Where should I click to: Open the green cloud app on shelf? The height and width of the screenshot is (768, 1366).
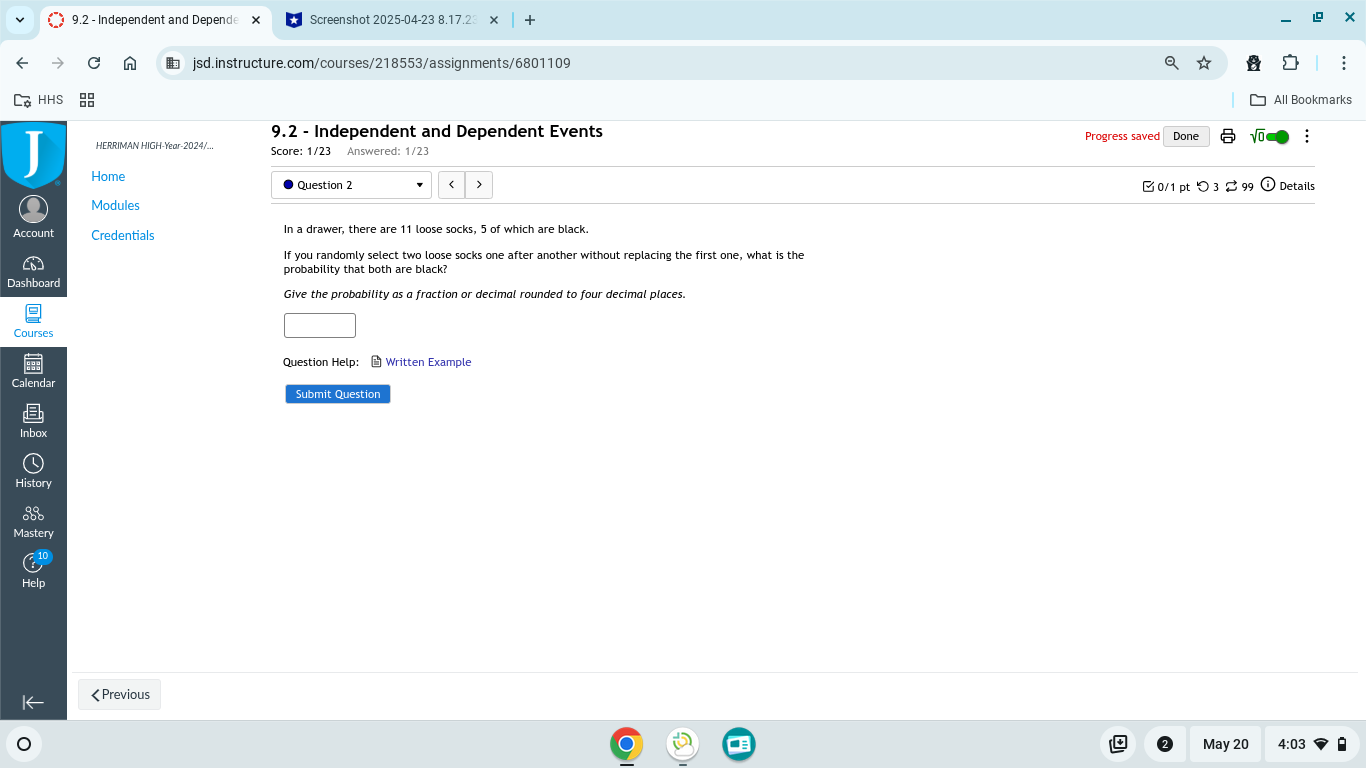pos(683,744)
